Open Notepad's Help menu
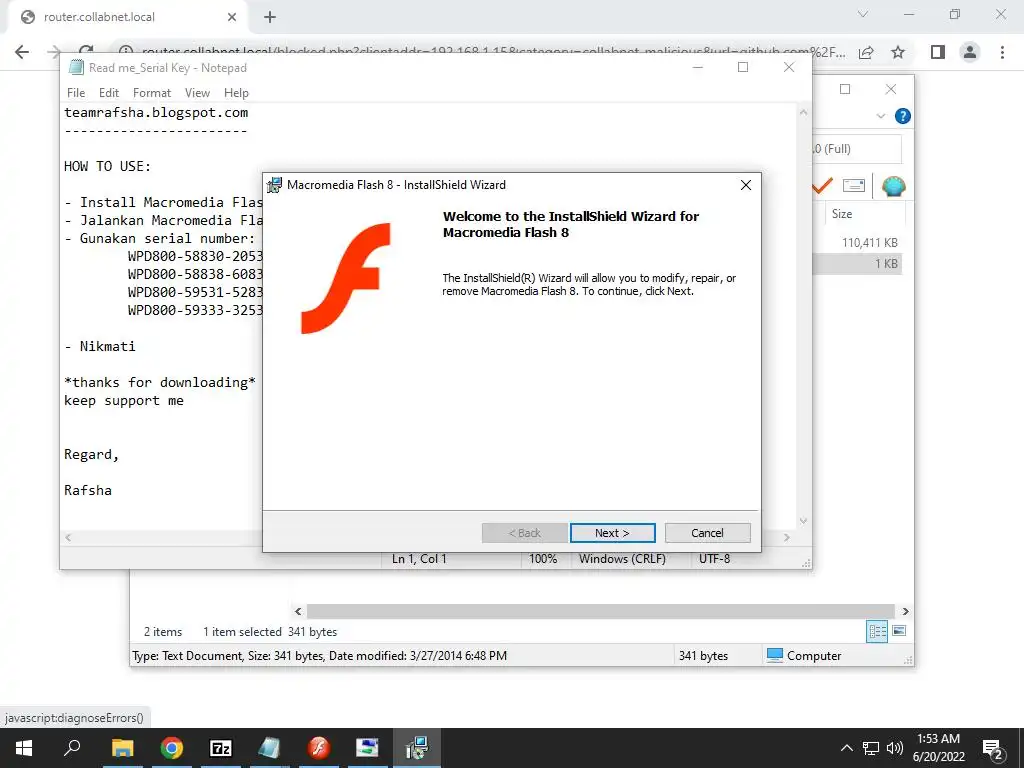The width and height of the screenshot is (1024, 768). pyautogui.click(x=236, y=93)
